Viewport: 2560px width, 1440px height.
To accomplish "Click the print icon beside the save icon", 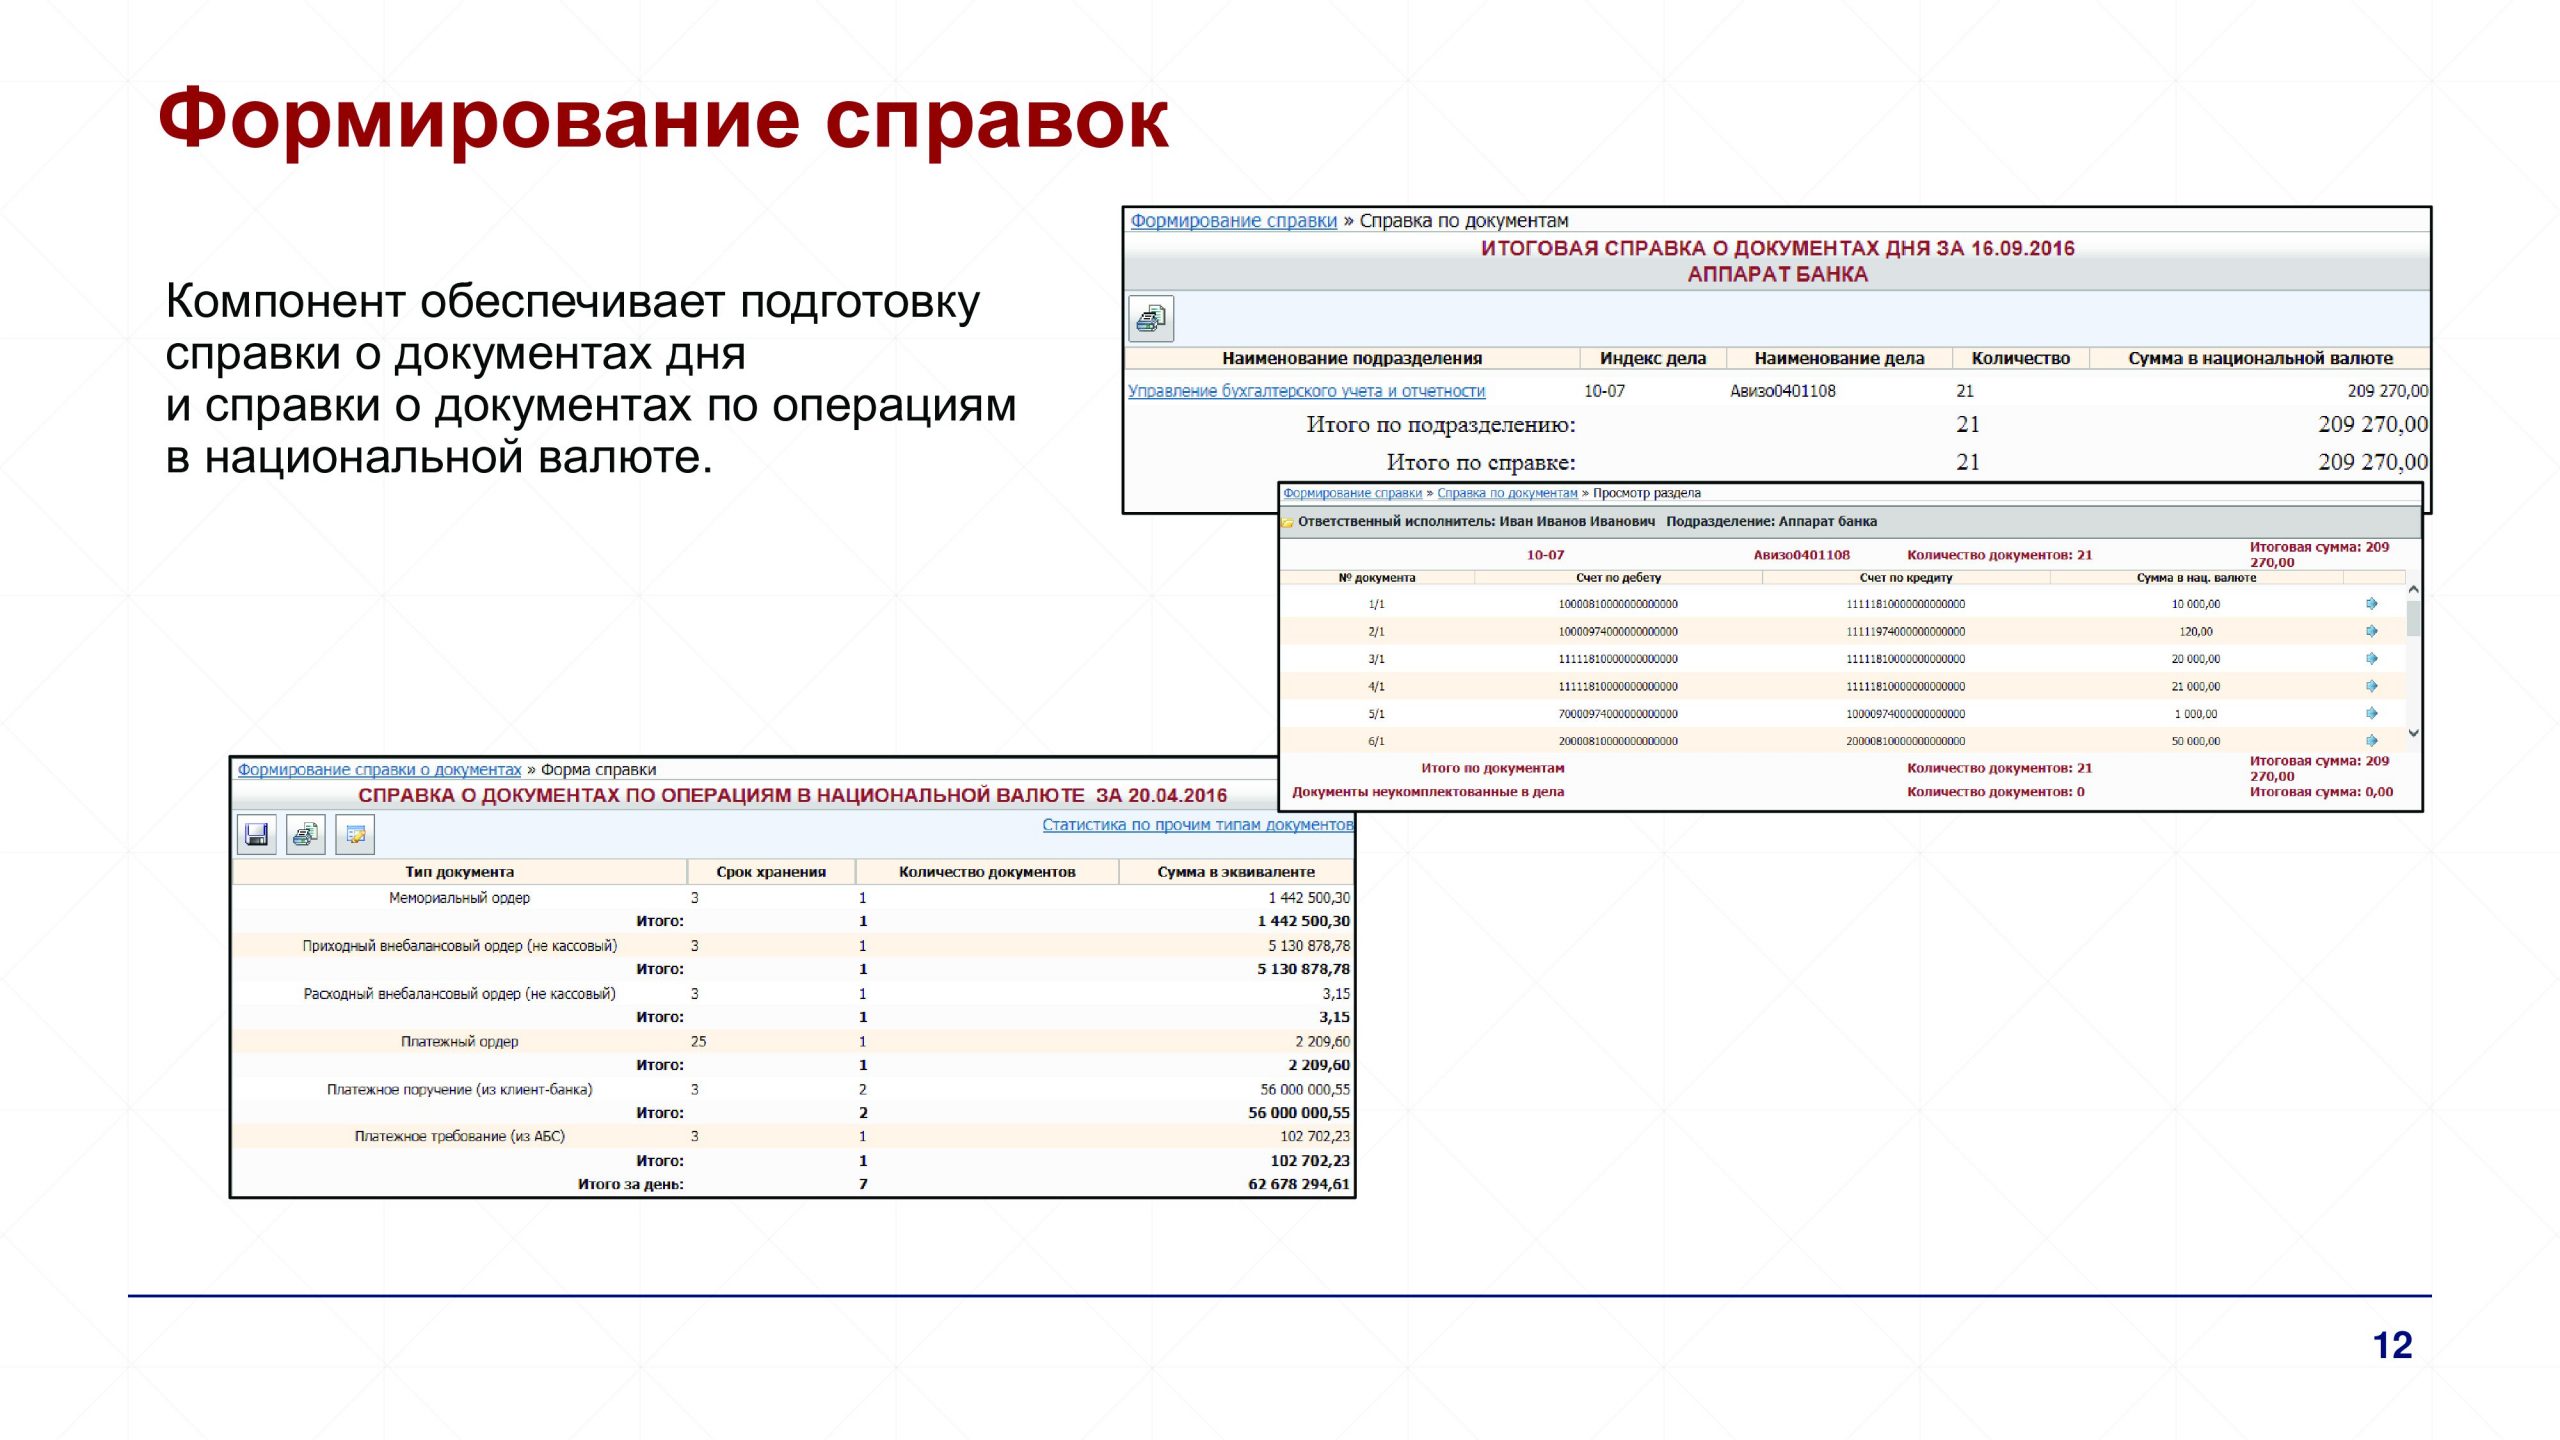I will (x=306, y=834).
